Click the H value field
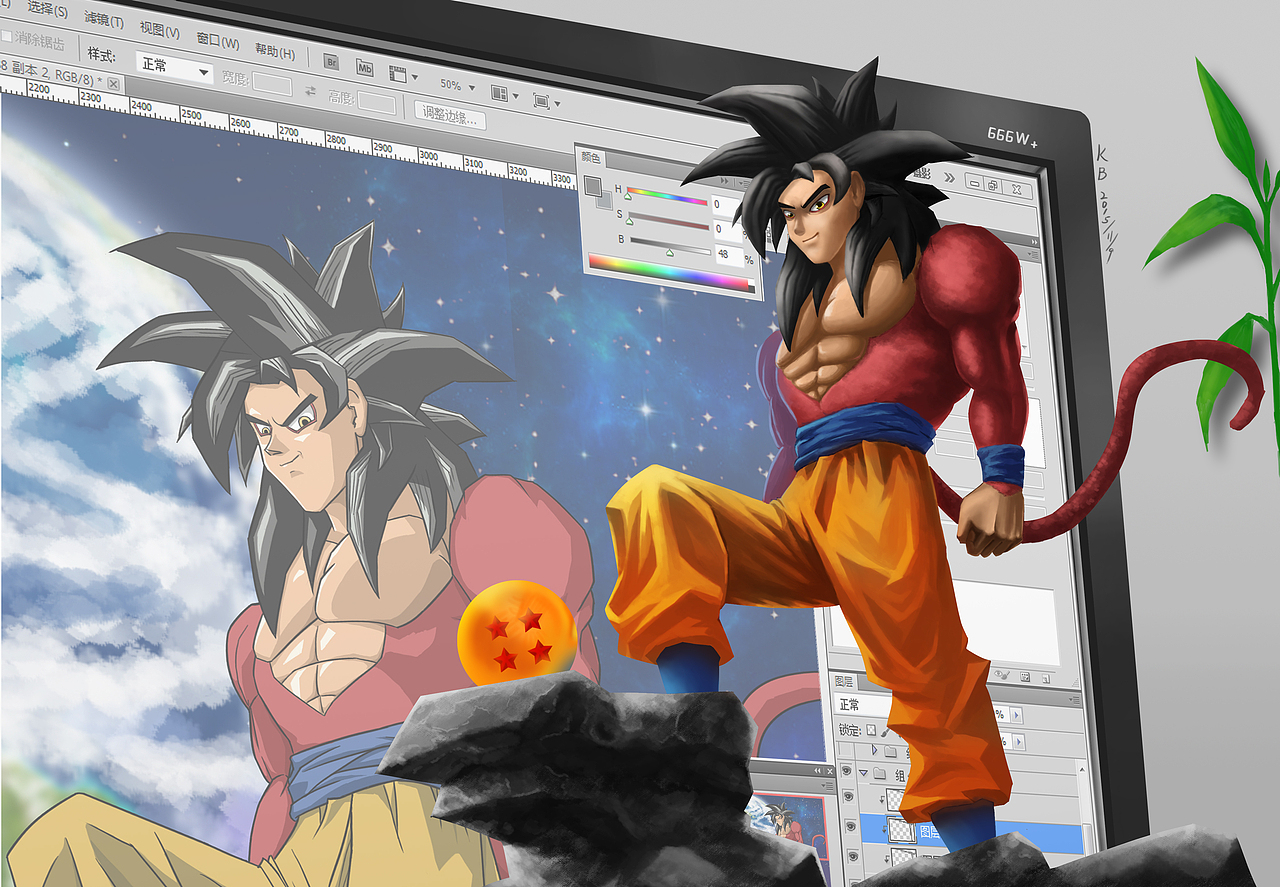Viewport: 1280px width, 887px height. pyautogui.click(x=726, y=204)
